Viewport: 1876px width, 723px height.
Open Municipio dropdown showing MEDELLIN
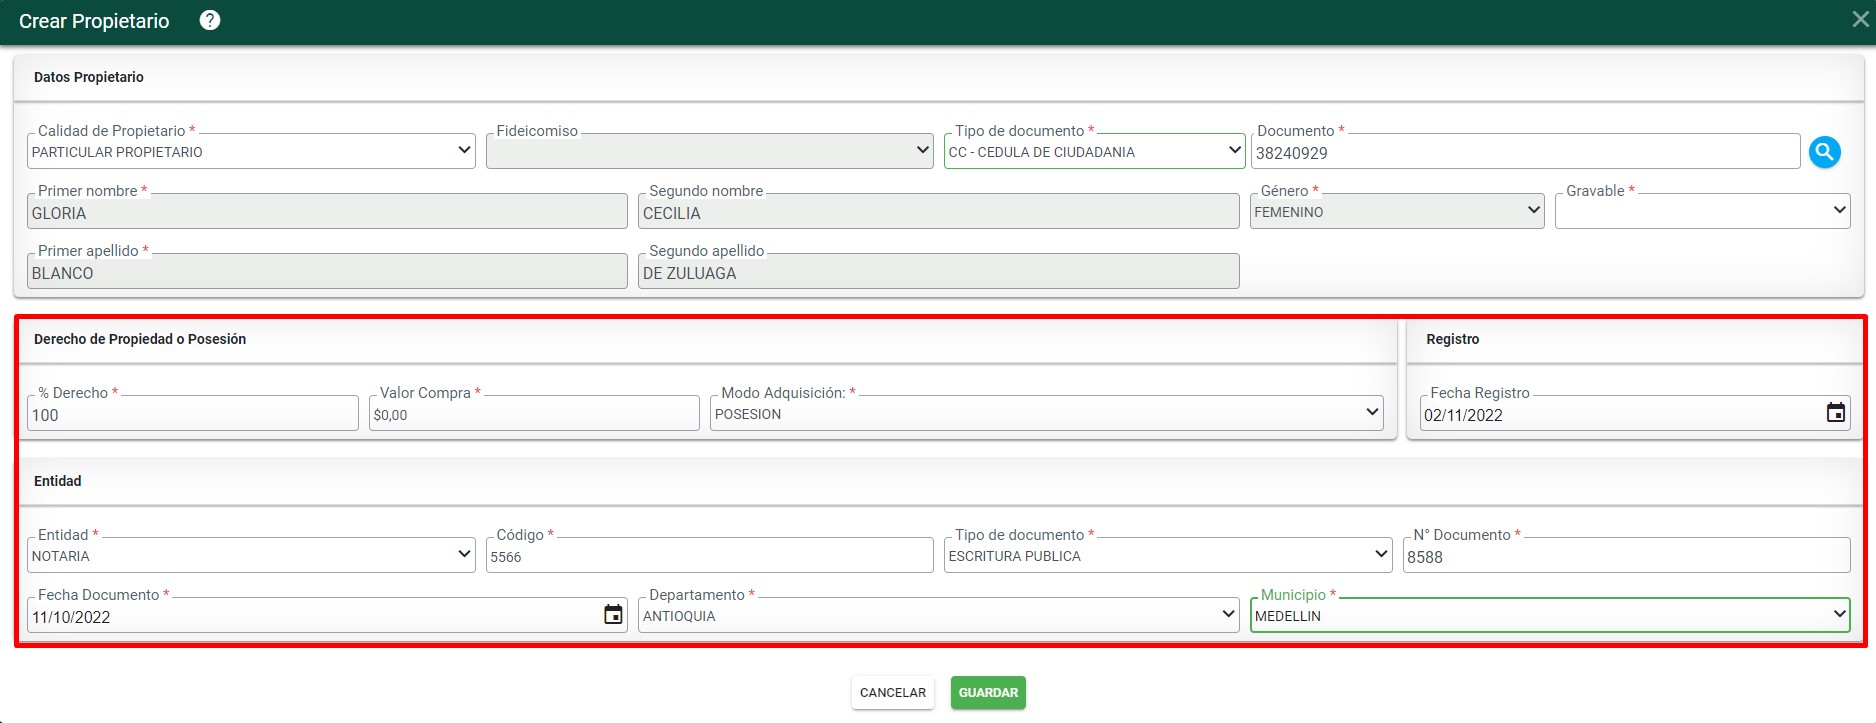click(x=1550, y=615)
